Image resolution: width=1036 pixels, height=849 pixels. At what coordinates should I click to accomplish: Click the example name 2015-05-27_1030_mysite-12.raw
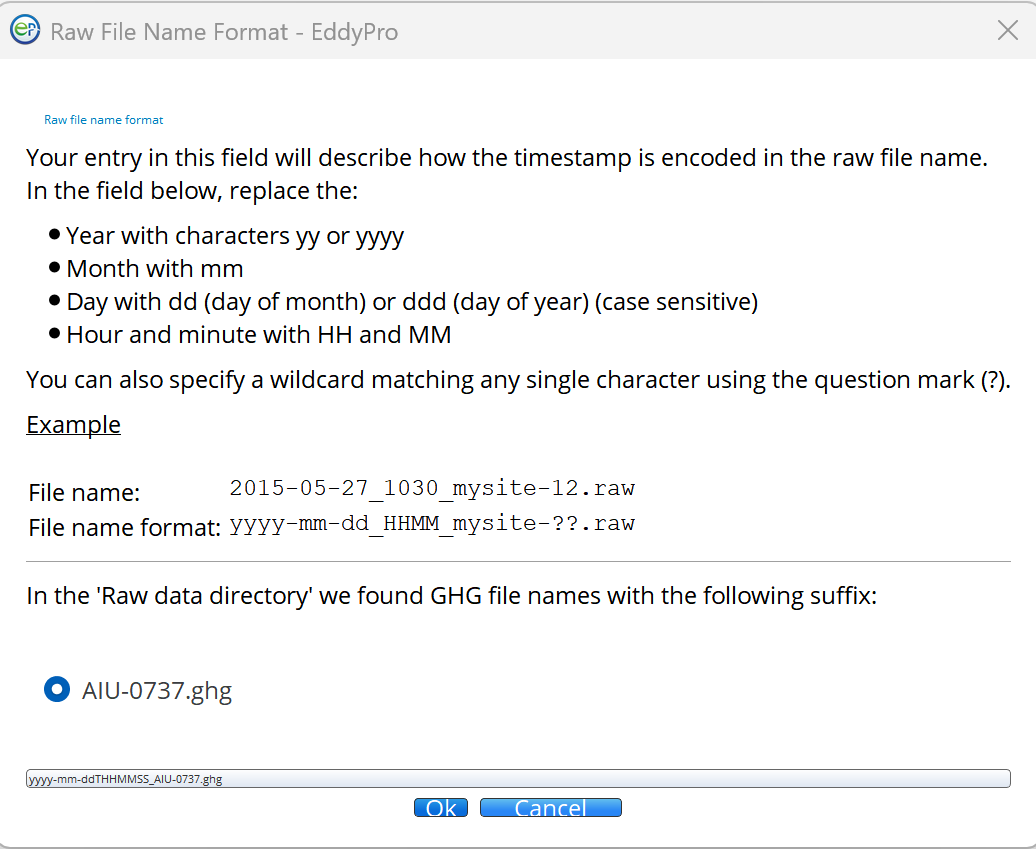(x=432, y=489)
